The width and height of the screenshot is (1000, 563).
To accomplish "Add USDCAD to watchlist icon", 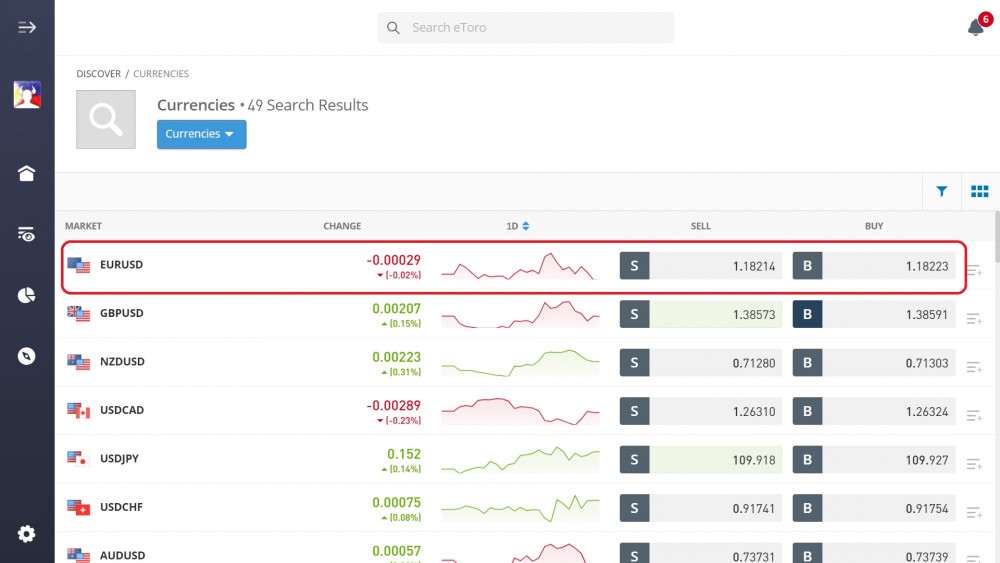I will pos(974,415).
